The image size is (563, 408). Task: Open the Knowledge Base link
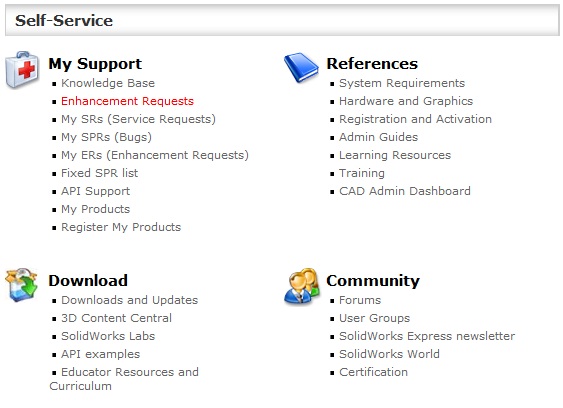click(x=108, y=83)
